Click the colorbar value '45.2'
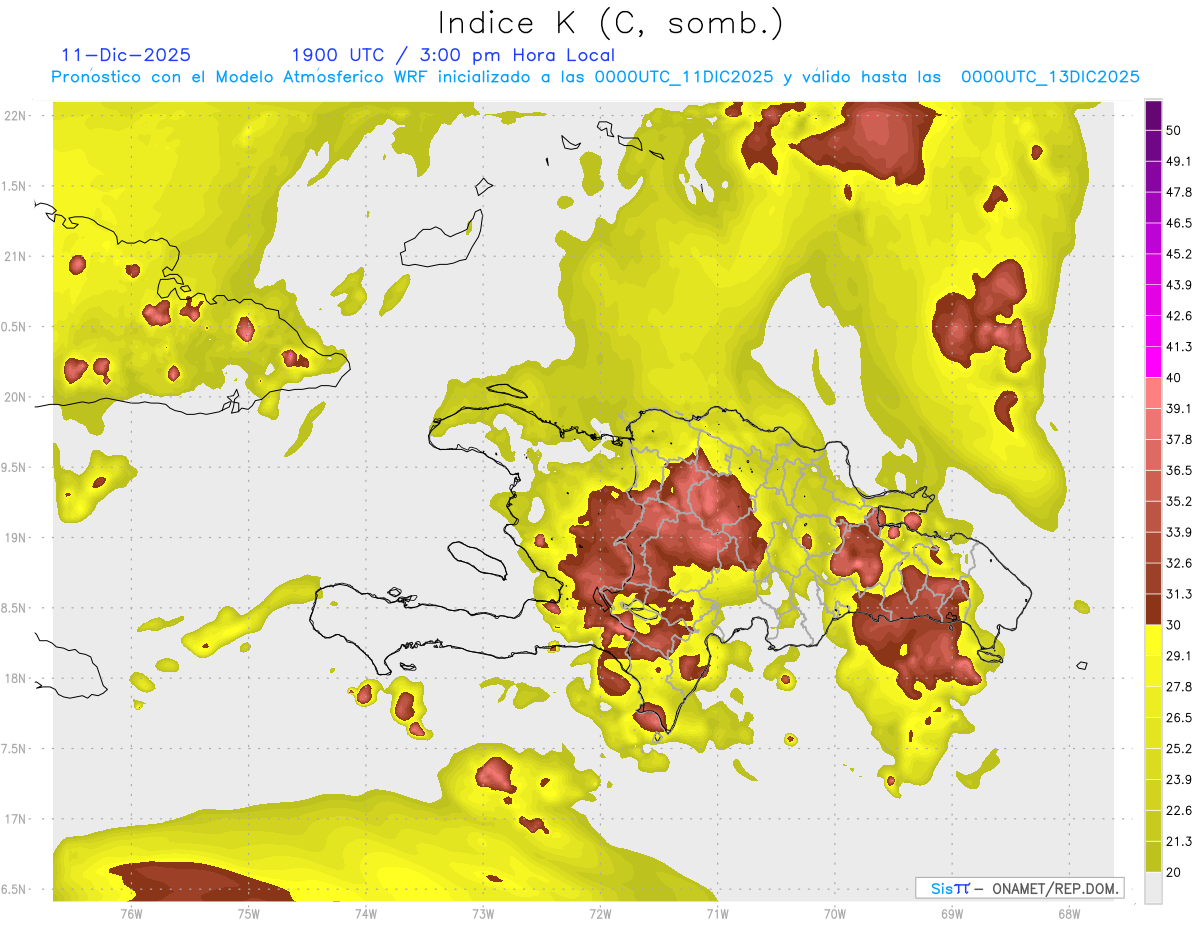1200x927 pixels. click(x=1179, y=254)
